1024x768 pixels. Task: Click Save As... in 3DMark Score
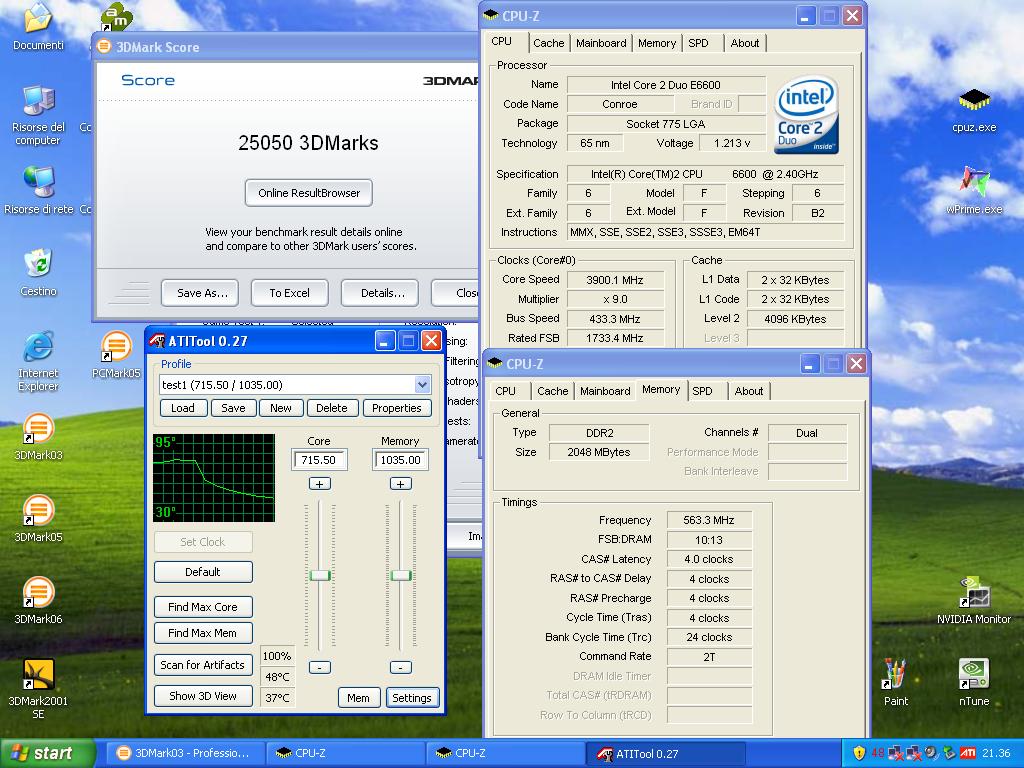point(200,293)
